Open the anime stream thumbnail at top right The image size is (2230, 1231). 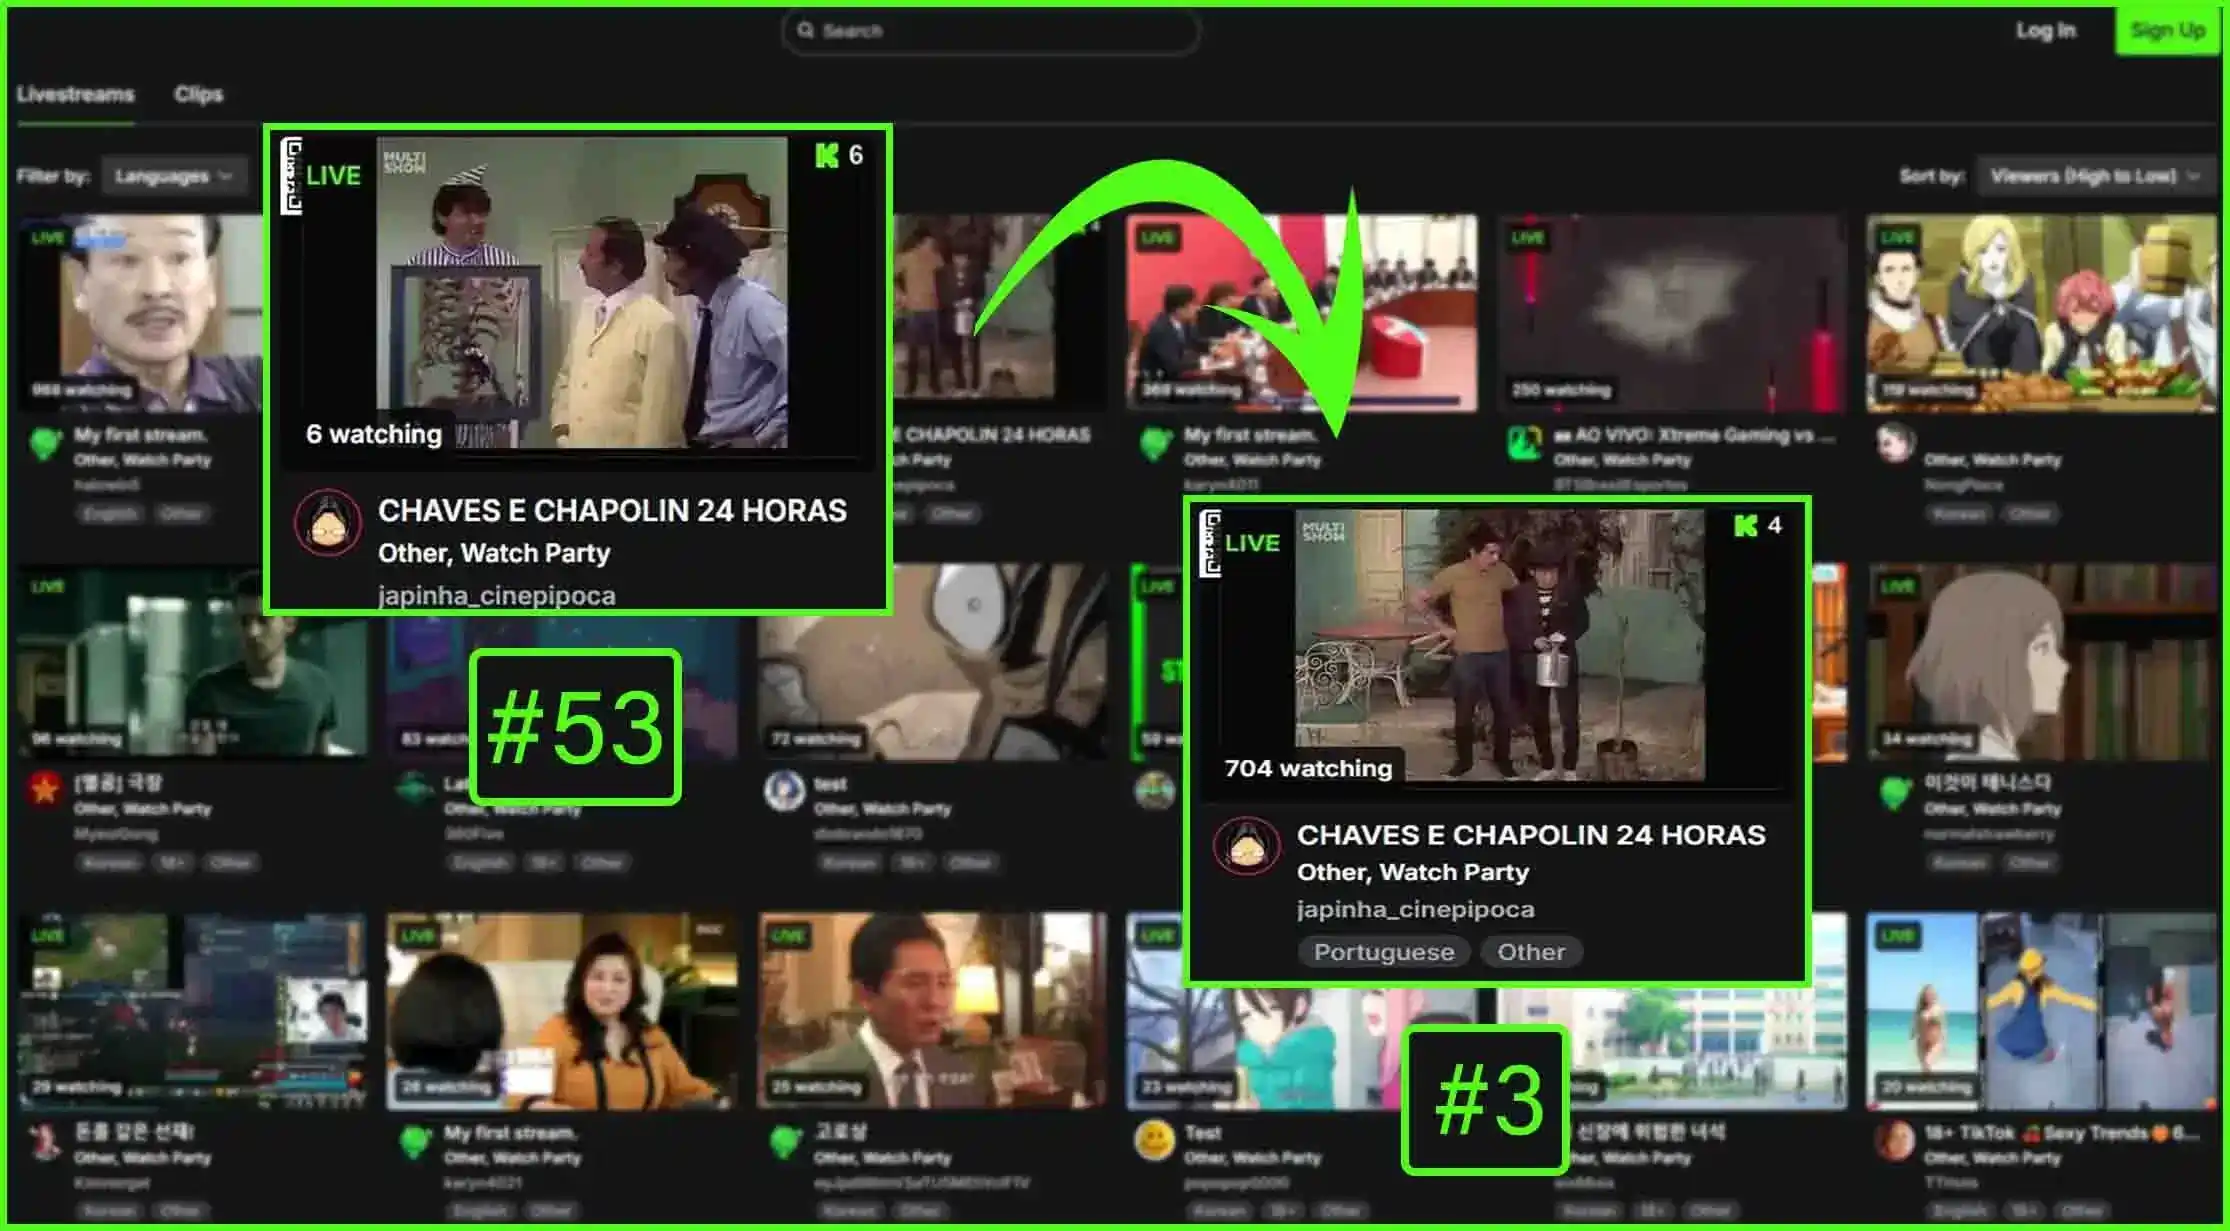pos(2040,312)
